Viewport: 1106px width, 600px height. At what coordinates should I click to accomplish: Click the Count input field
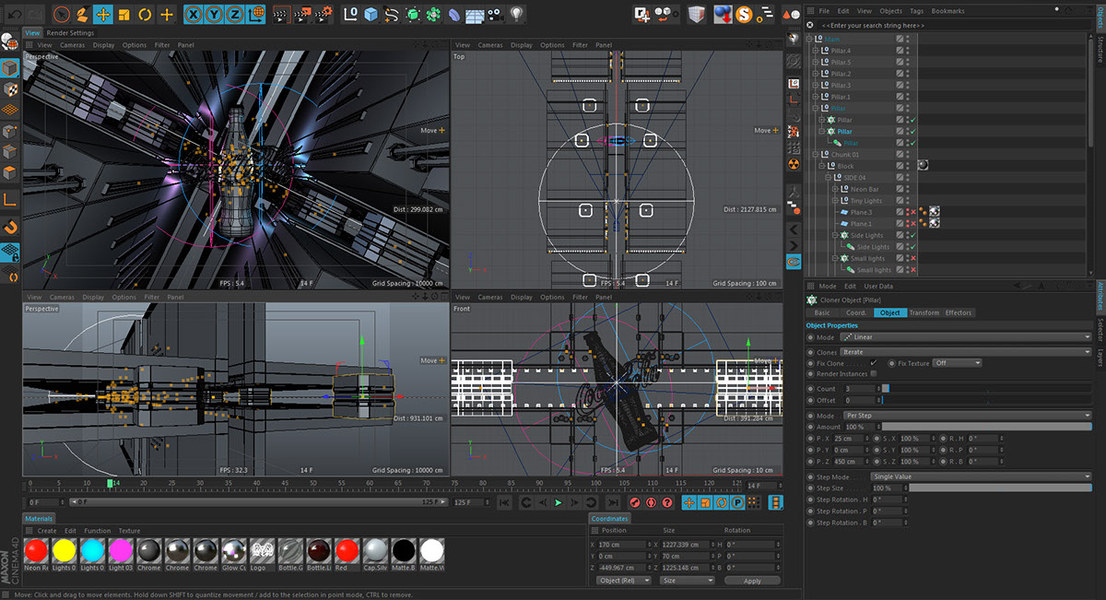click(860, 389)
